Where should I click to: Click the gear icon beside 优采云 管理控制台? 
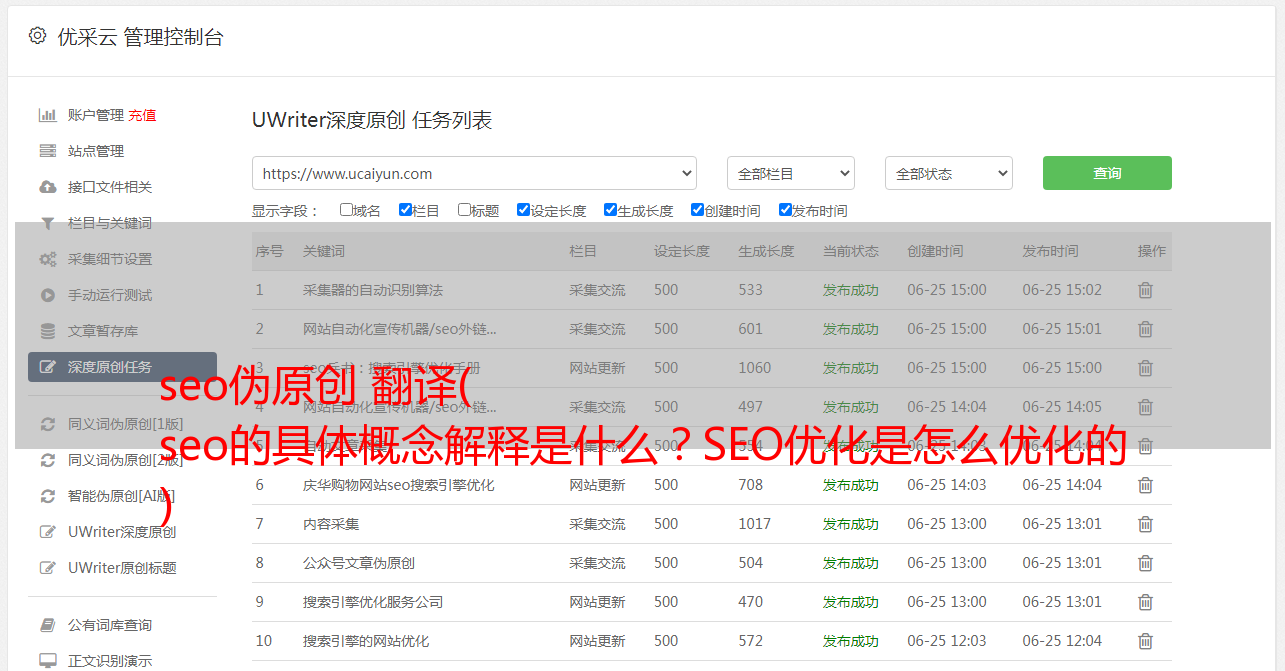point(37,36)
